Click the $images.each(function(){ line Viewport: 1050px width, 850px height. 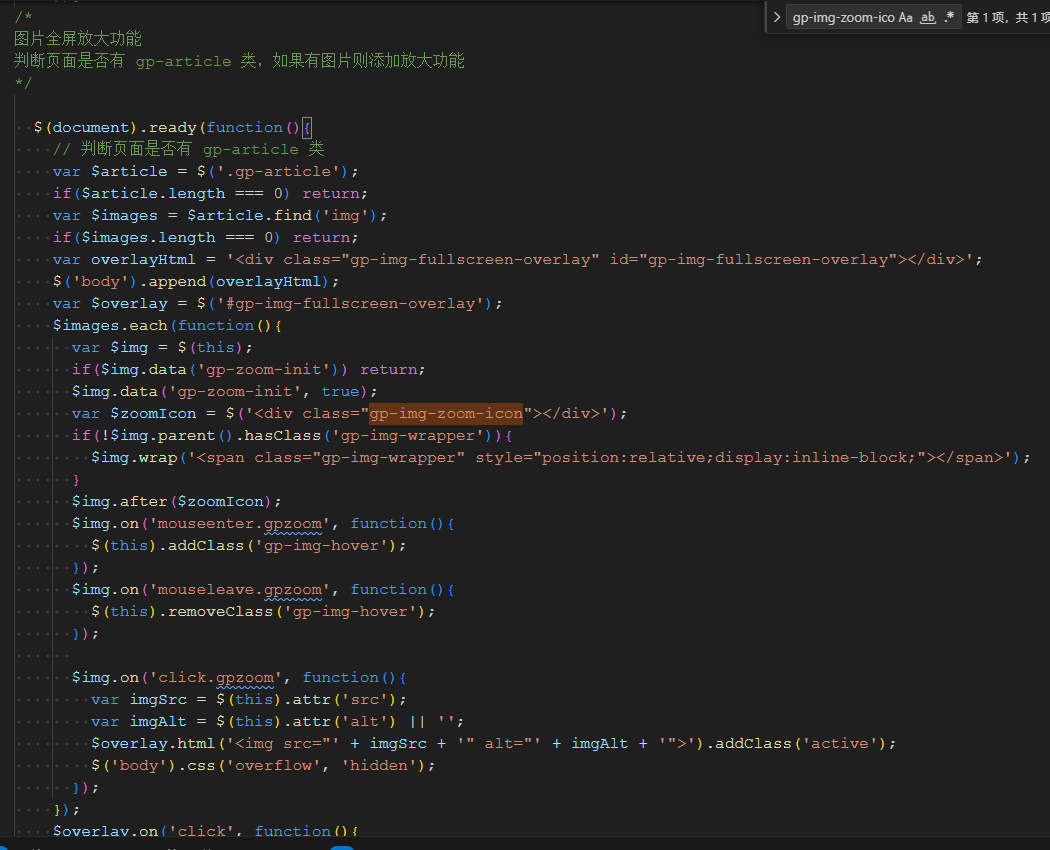tap(167, 326)
